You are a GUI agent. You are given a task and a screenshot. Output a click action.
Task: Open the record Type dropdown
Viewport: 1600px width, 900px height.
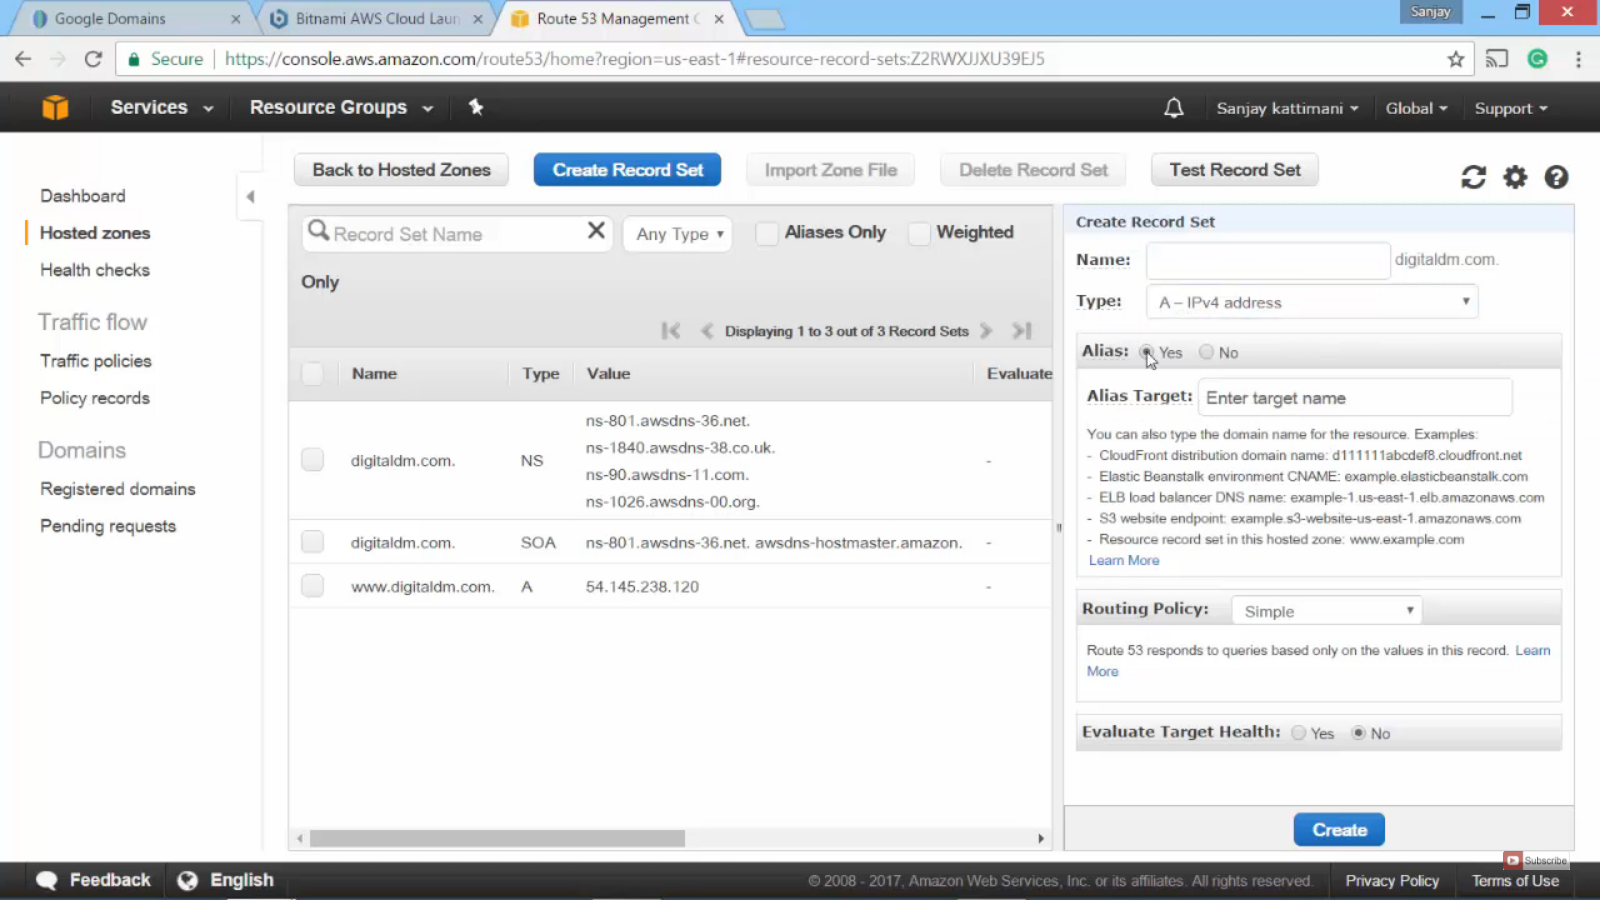pos(1312,302)
